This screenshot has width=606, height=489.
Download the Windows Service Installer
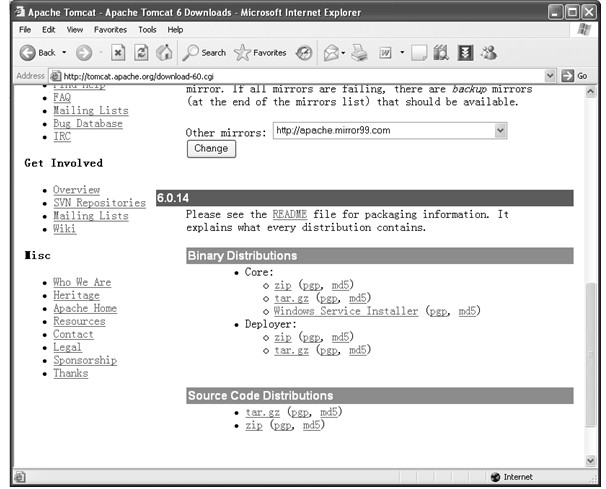coord(346,311)
